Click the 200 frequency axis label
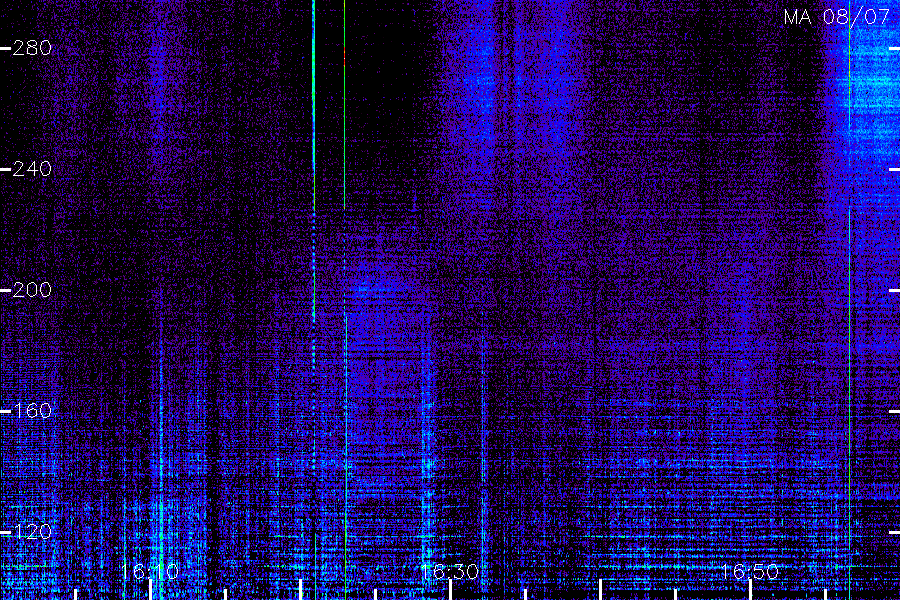The width and height of the screenshot is (900, 600). click(x=32, y=290)
